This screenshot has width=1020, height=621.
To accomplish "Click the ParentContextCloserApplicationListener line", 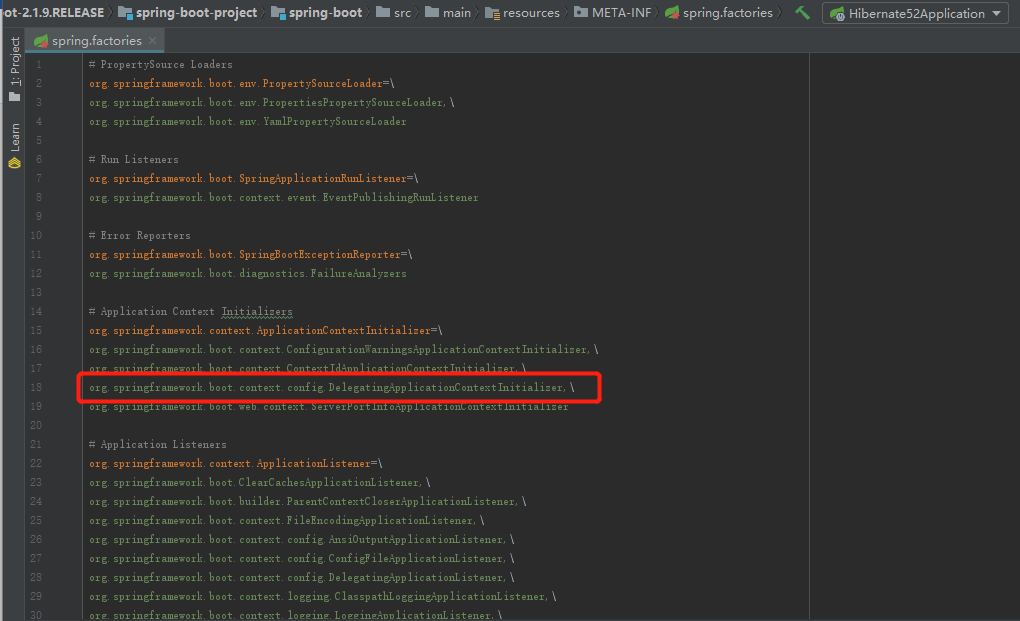I will click(308, 501).
